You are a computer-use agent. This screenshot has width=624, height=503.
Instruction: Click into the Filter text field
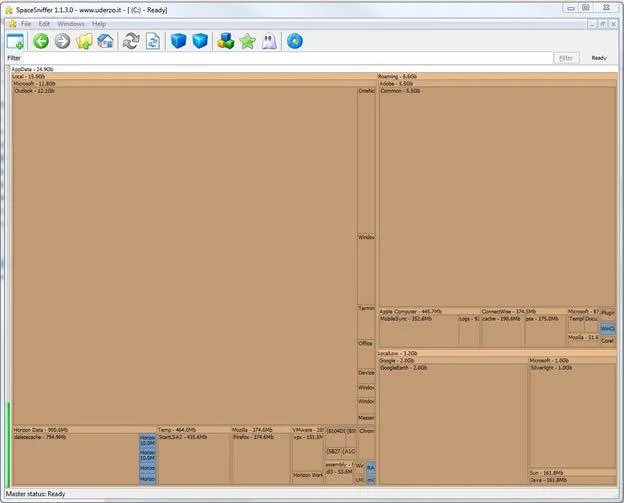pyautogui.click(x=287, y=58)
